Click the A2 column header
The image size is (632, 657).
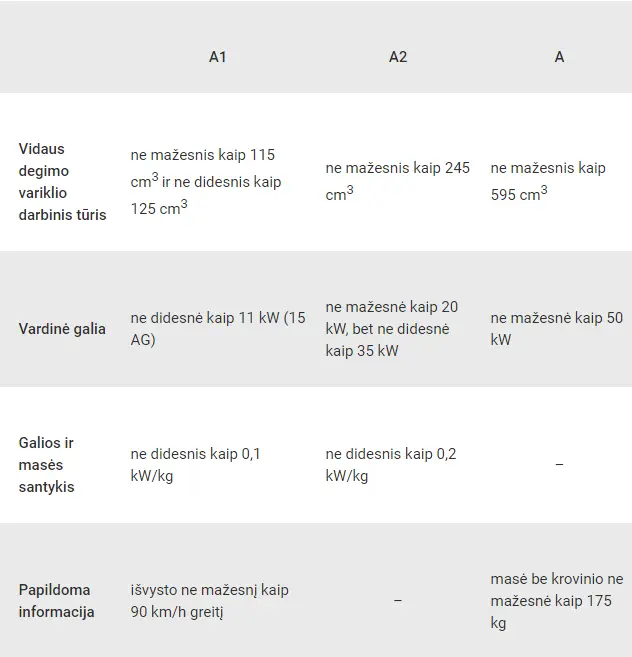click(x=398, y=57)
